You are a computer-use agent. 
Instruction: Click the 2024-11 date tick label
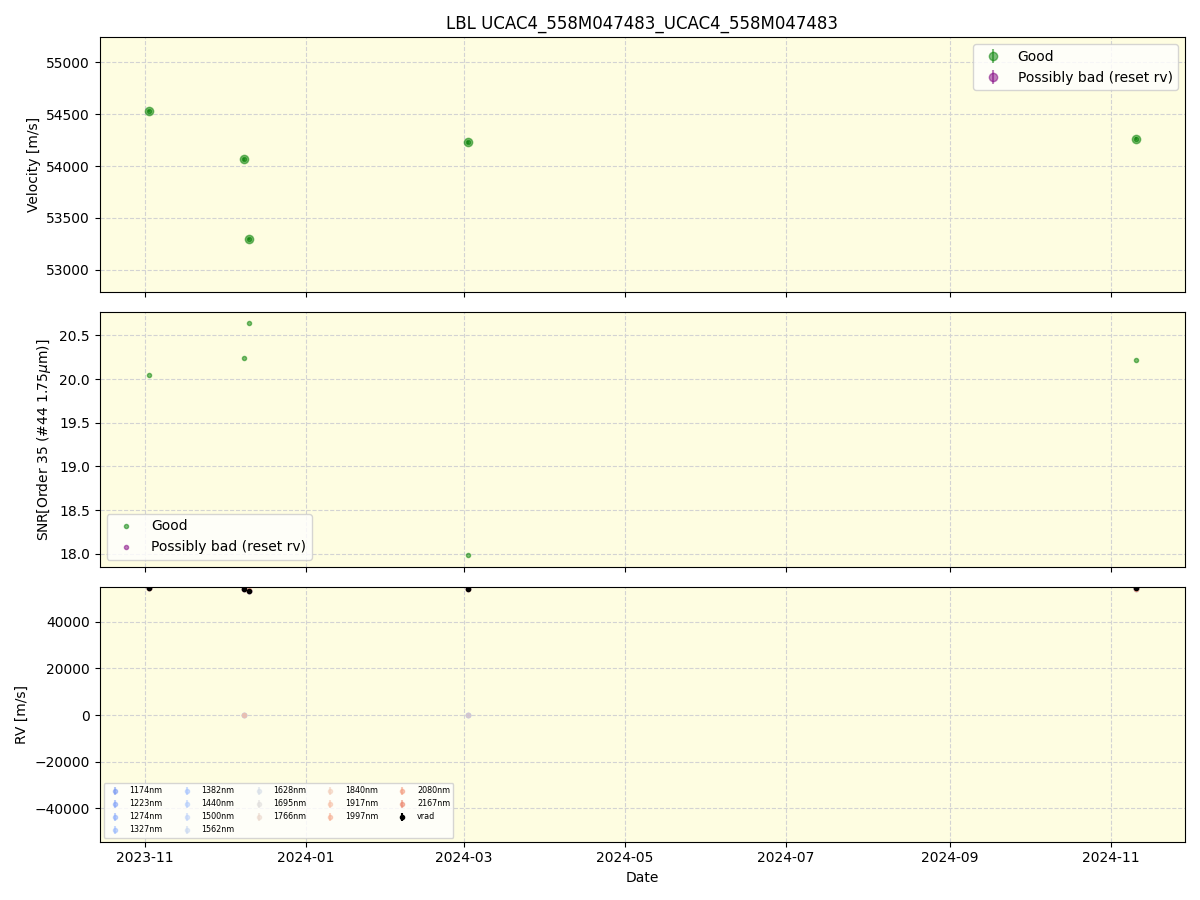(1111, 855)
